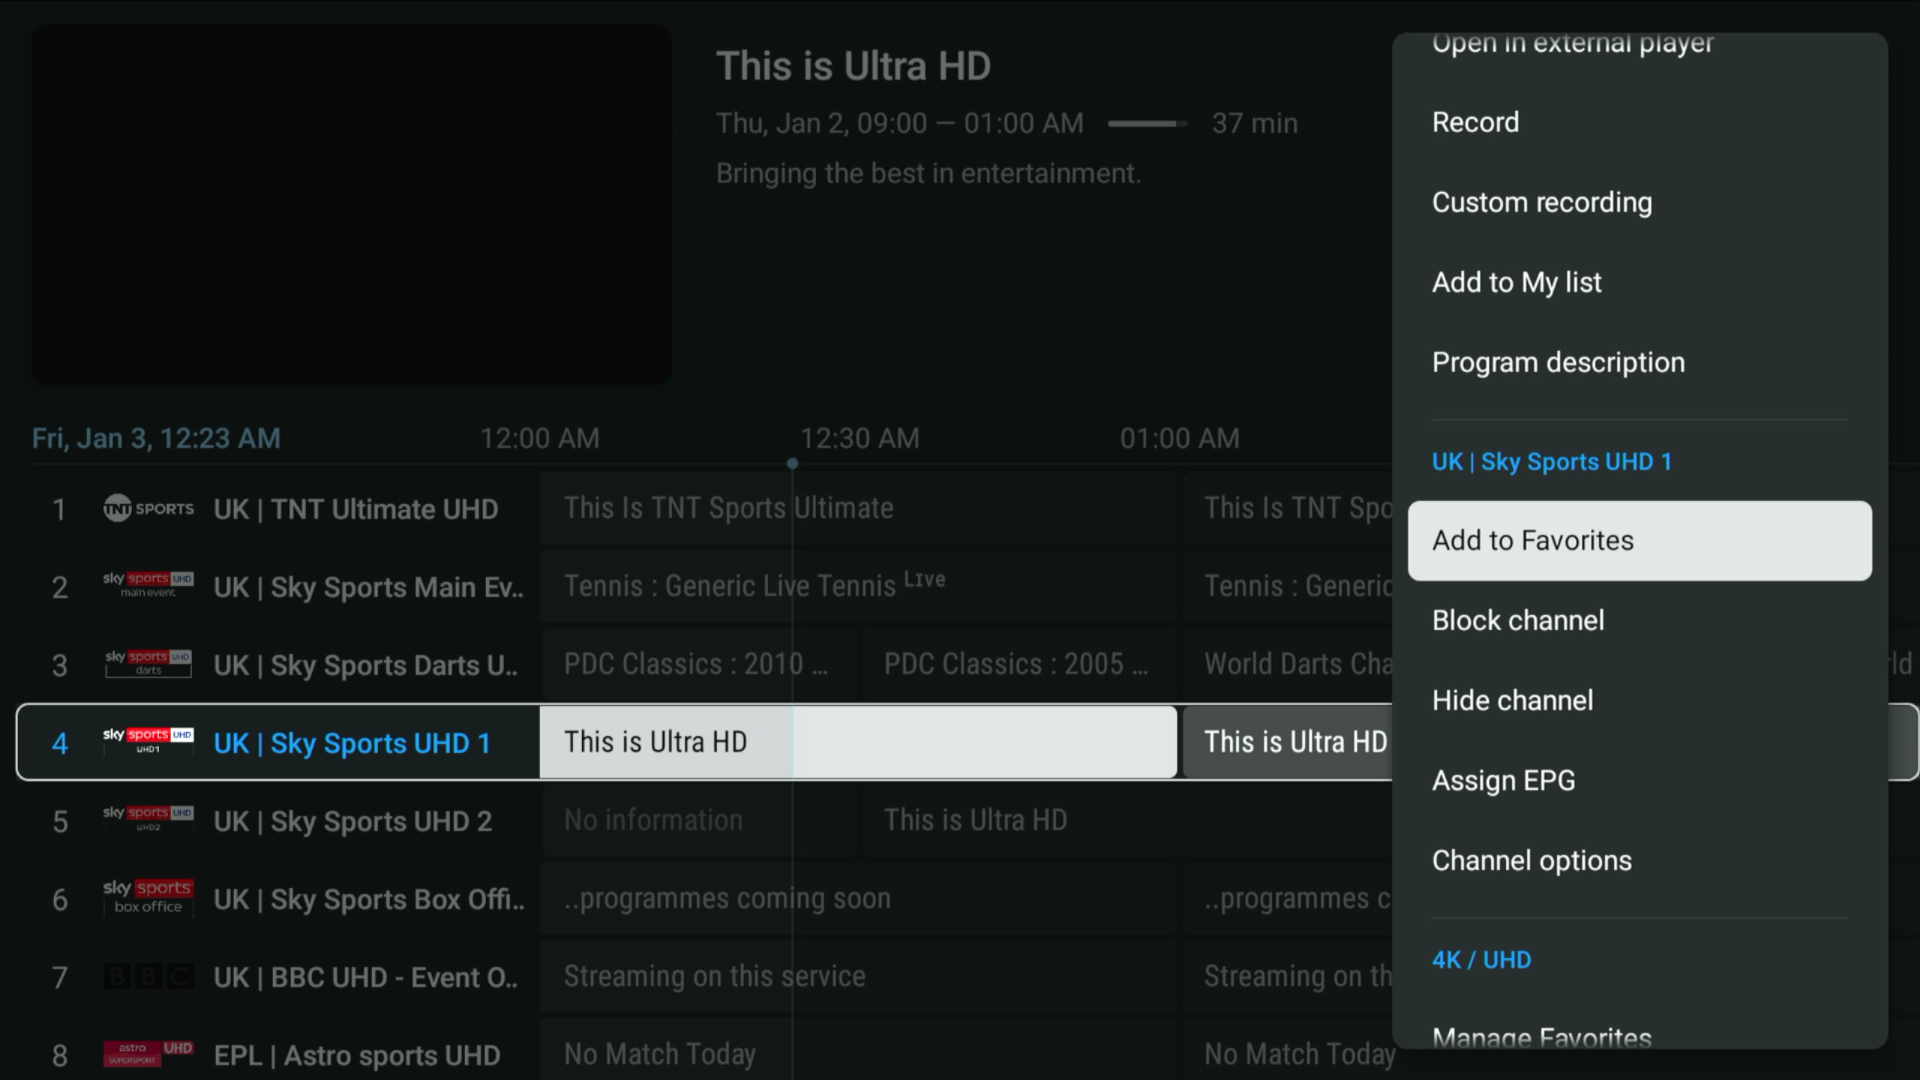1920x1080 pixels.
Task: Open Assign EPG option
Action: (1503, 781)
